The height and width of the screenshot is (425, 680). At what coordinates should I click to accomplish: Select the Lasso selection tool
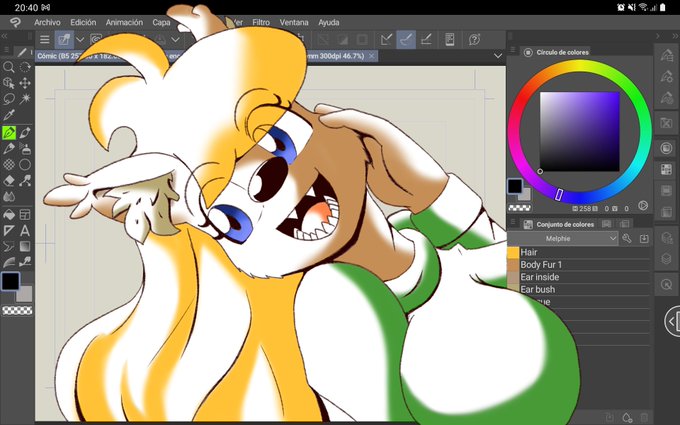pos(9,99)
